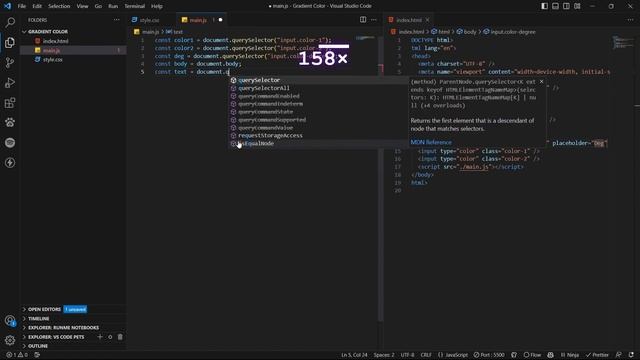Expand the OPEN EDITORS section

click(x=44, y=309)
